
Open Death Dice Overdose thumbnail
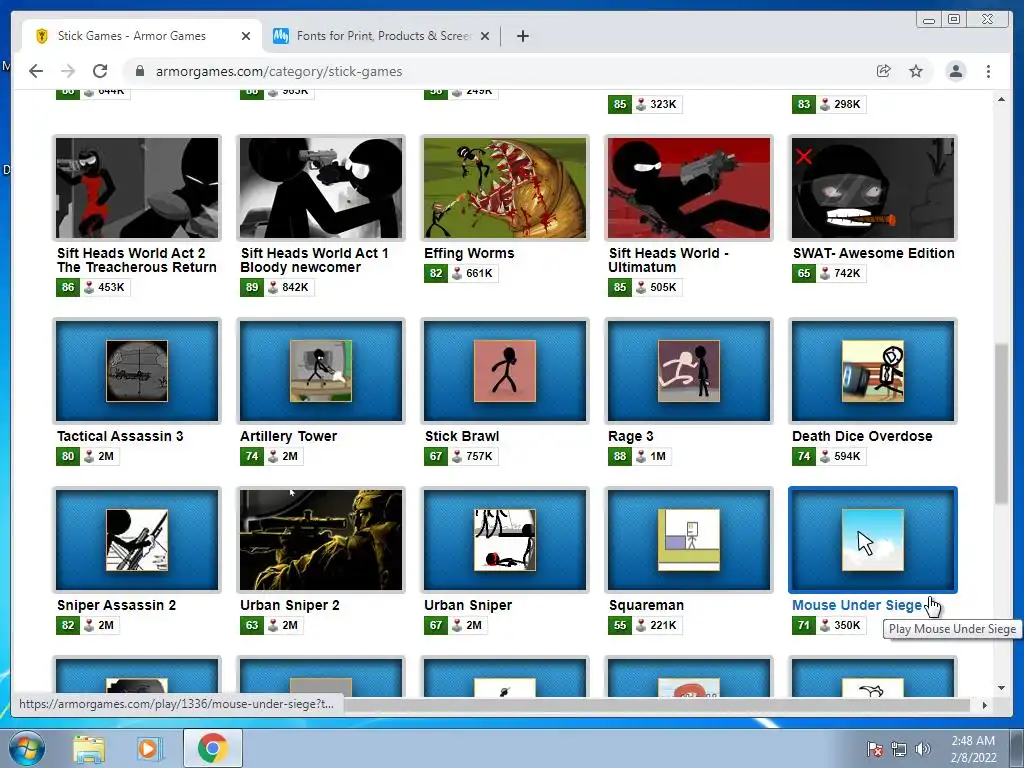point(873,371)
